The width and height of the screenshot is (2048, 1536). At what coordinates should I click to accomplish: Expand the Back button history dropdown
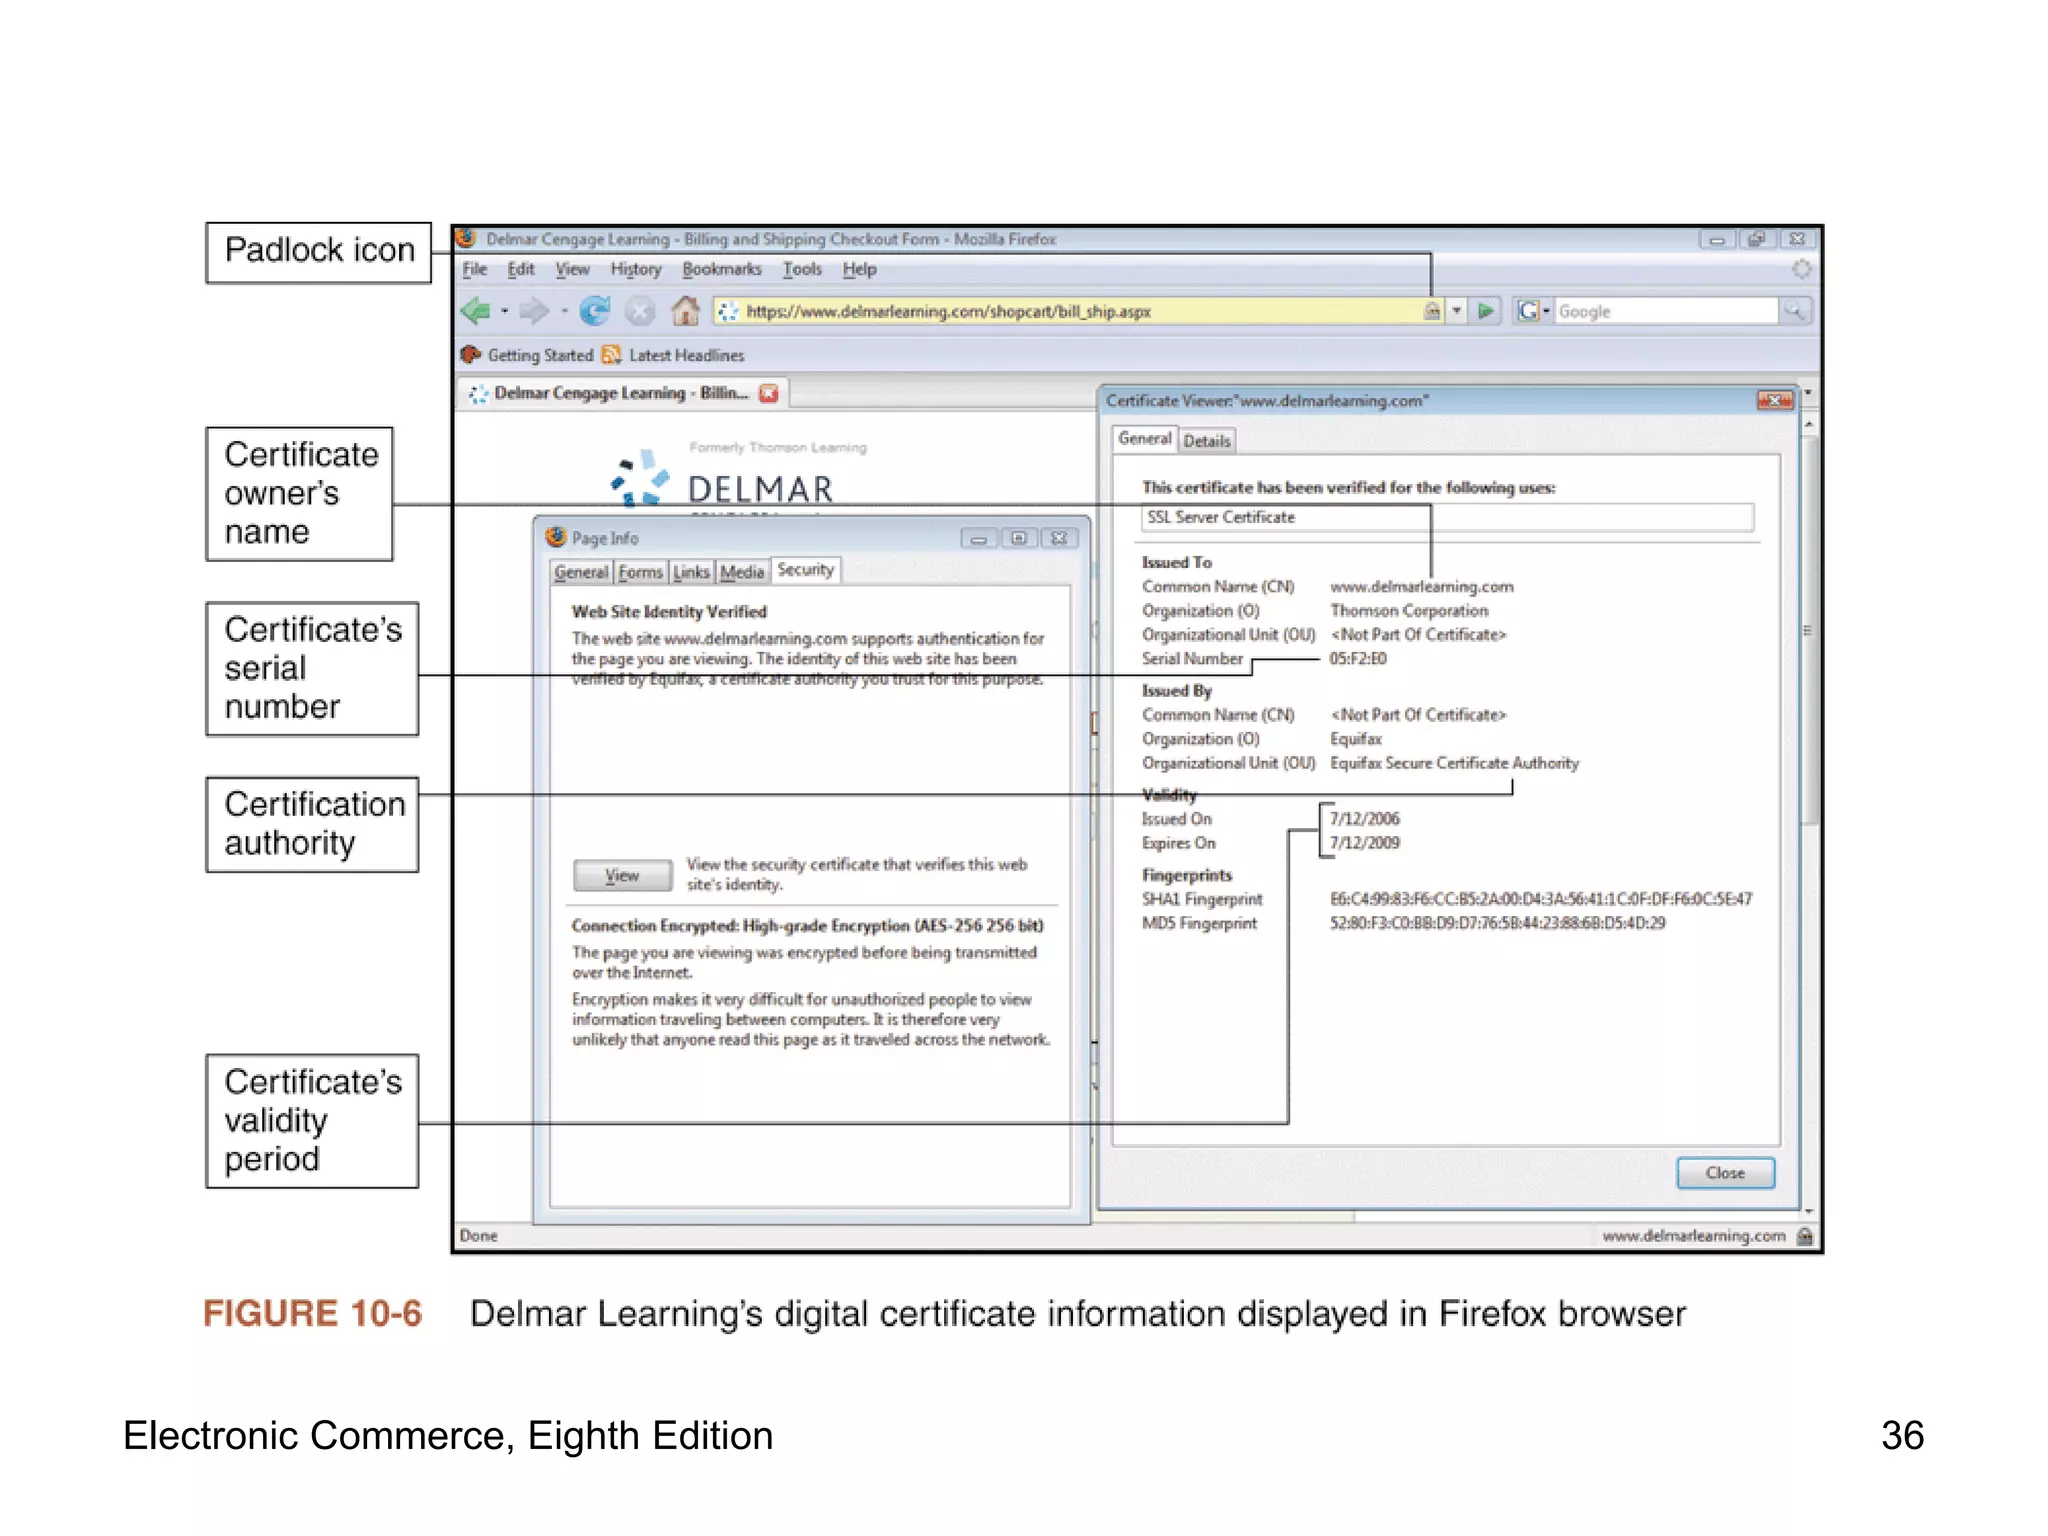[x=505, y=311]
